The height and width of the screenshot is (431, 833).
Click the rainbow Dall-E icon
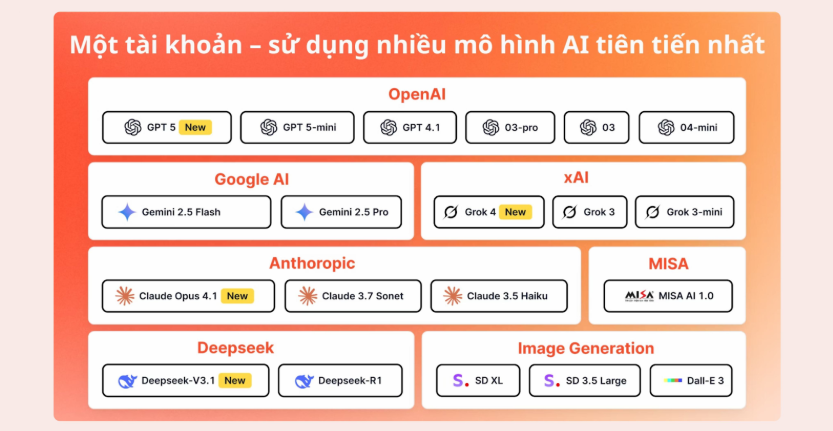click(x=673, y=381)
